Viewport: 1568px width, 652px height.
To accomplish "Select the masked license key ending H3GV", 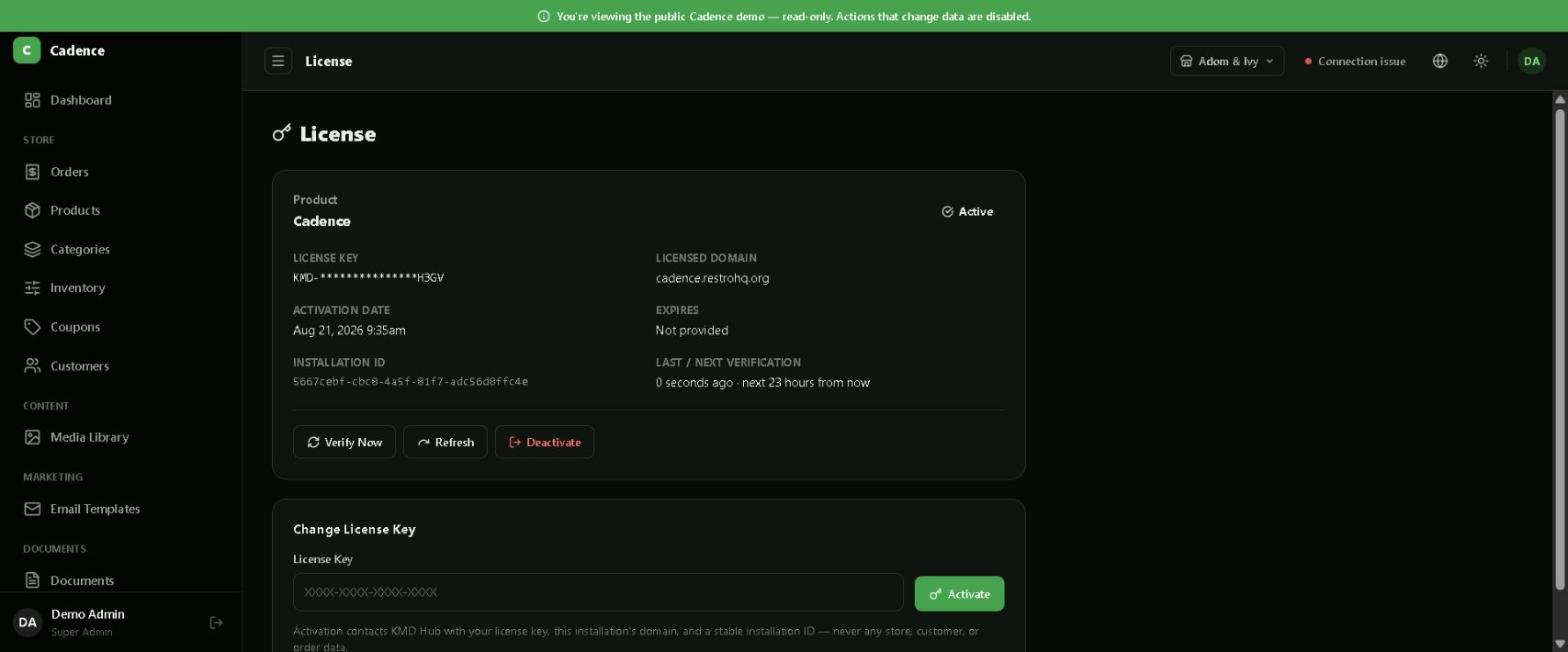I will click(x=368, y=278).
